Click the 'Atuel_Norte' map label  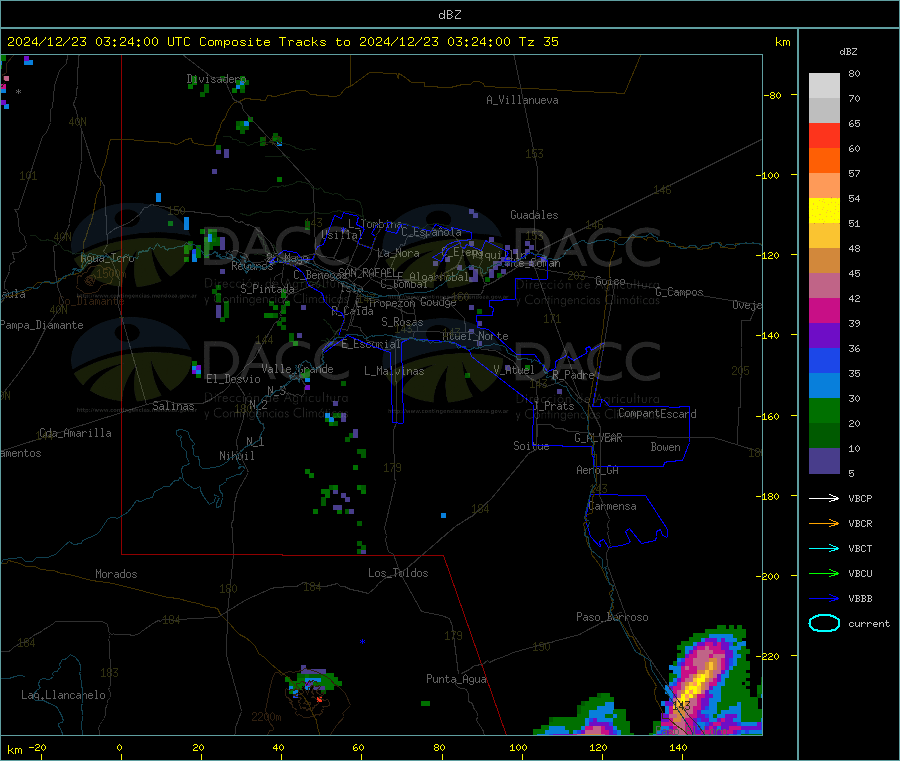coord(475,336)
